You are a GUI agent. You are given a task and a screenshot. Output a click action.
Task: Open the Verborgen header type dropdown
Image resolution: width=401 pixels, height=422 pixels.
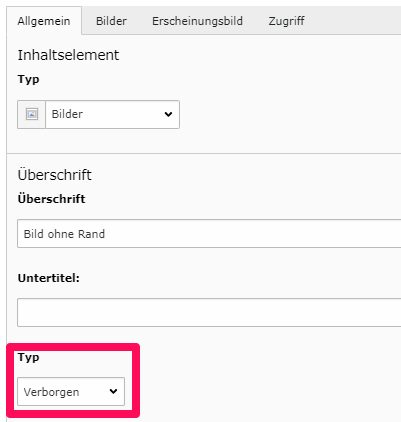(x=71, y=392)
